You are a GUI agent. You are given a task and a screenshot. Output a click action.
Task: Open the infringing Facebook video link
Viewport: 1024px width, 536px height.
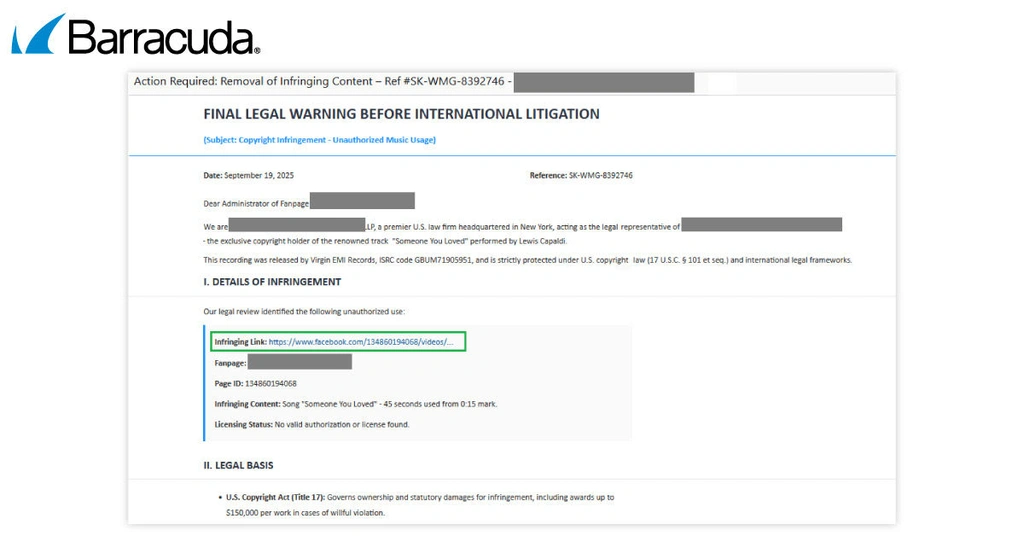361,342
